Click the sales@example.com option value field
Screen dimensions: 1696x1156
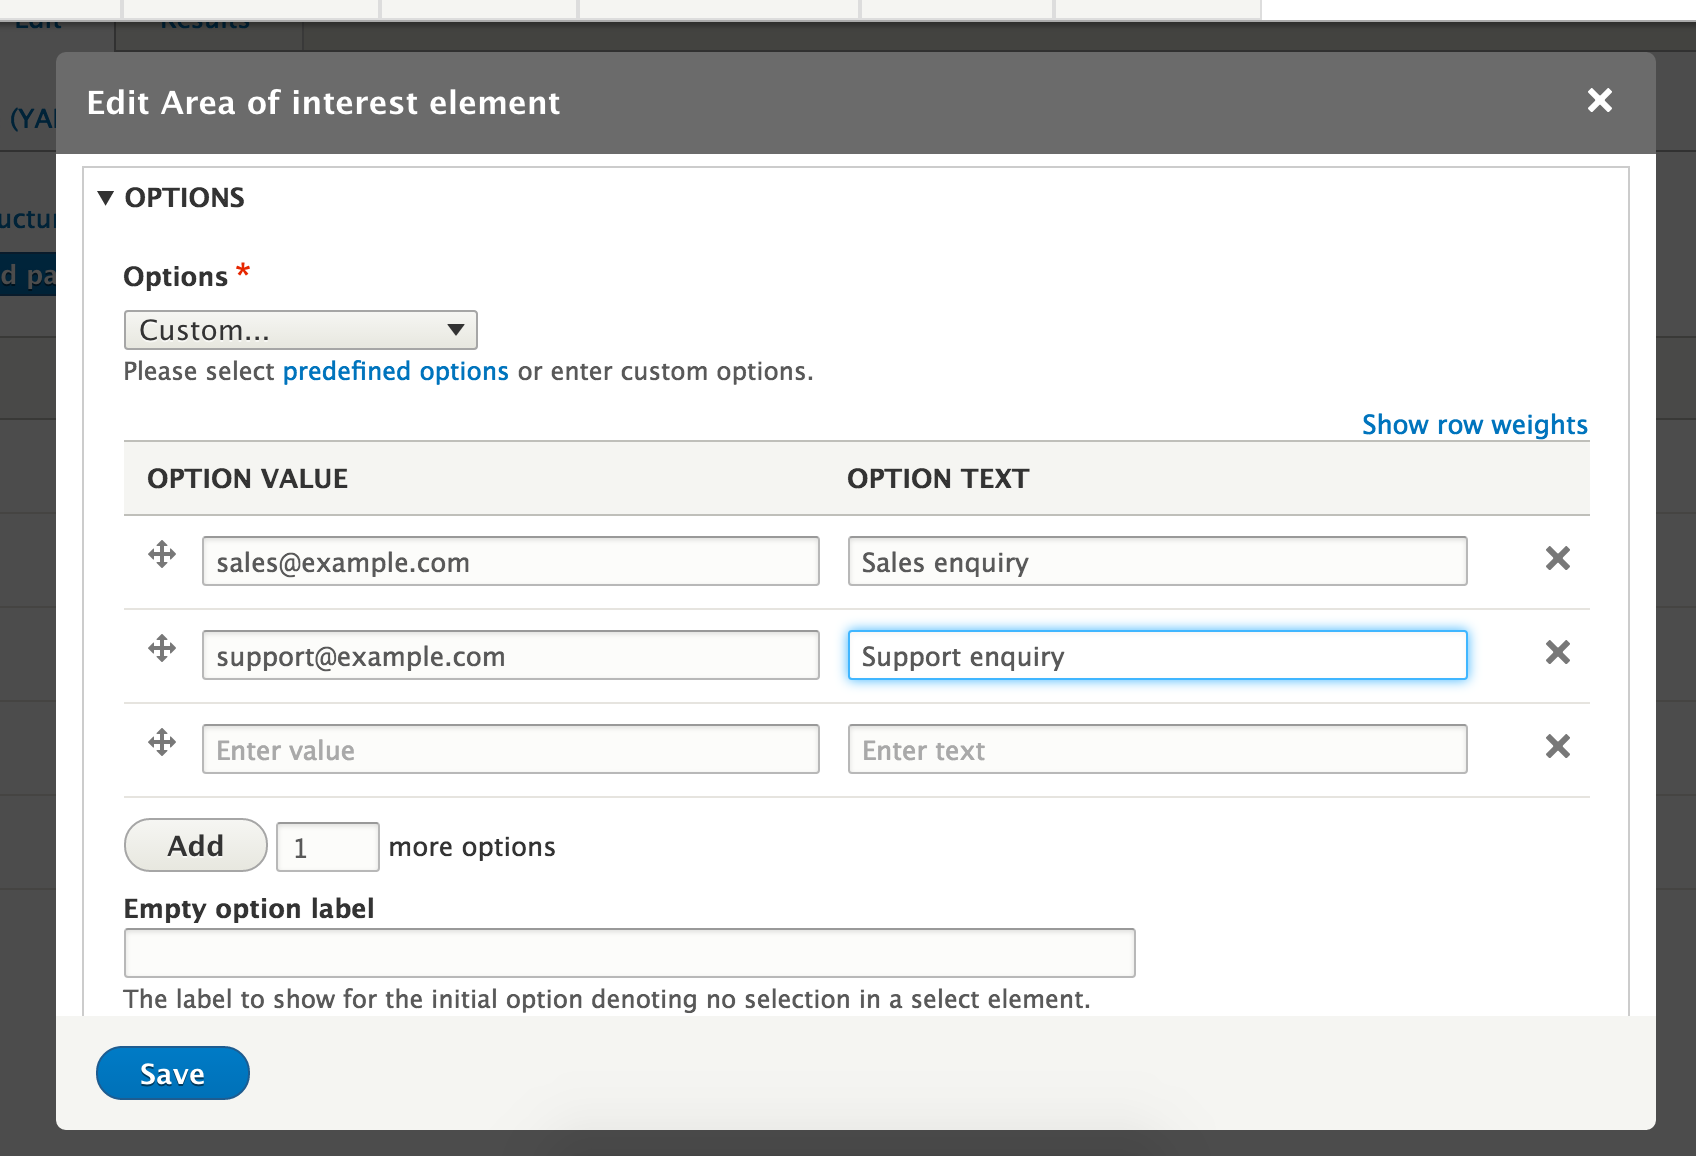click(511, 561)
